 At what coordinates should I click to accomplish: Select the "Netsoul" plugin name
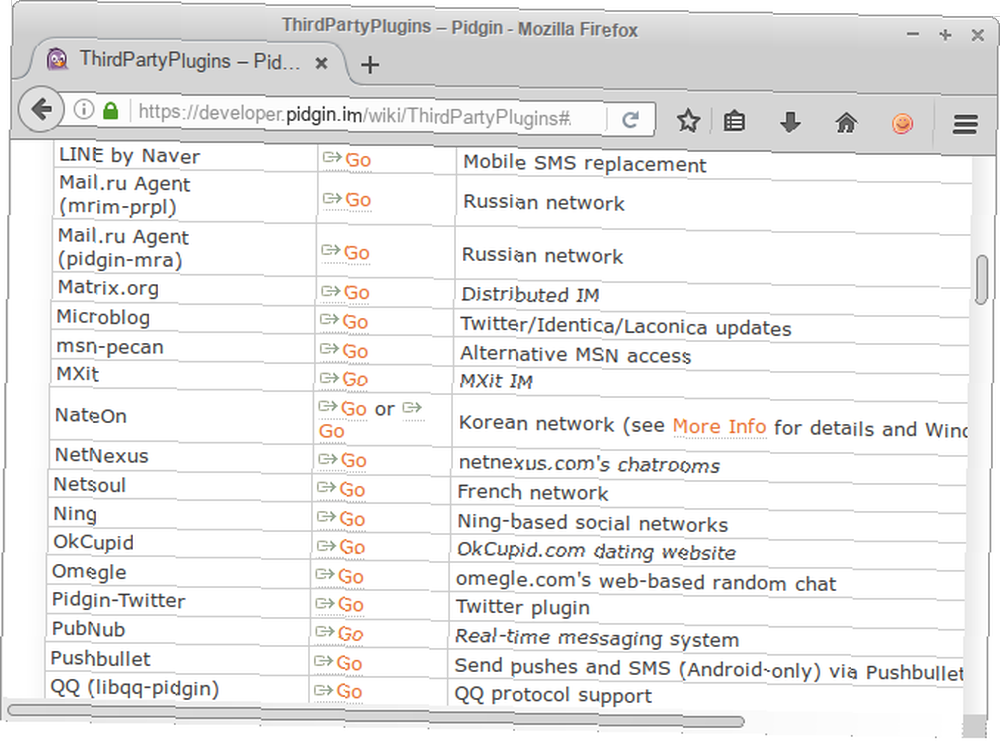[x=90, y=485]
